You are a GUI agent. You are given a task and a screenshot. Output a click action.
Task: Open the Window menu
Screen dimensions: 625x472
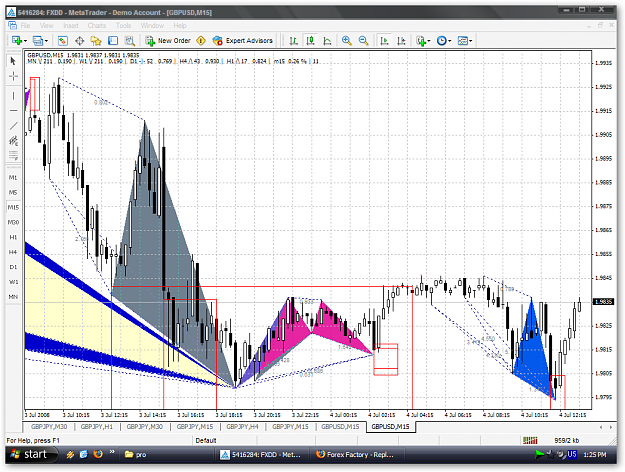[x=152, y=26]
